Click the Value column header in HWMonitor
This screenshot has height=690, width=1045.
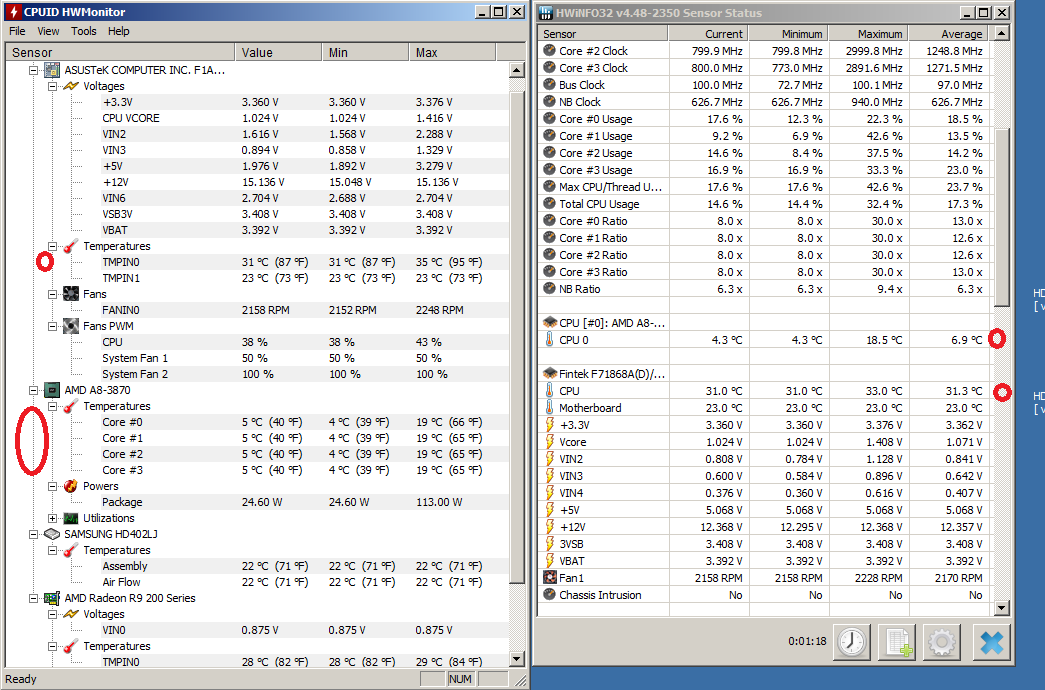(x=278, y=53)
